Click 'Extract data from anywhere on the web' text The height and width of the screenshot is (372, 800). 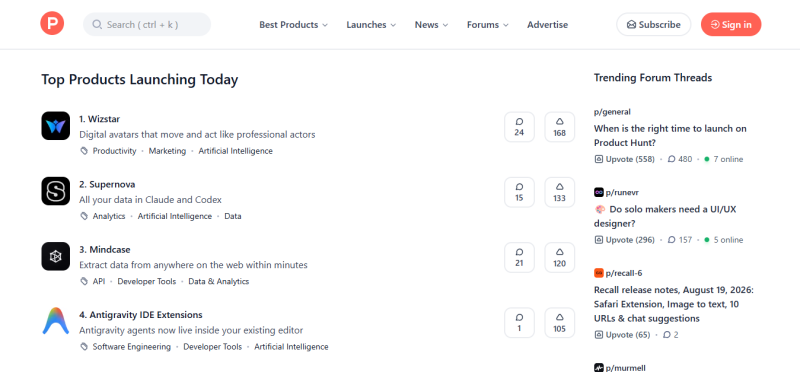(x=193, y=265)
